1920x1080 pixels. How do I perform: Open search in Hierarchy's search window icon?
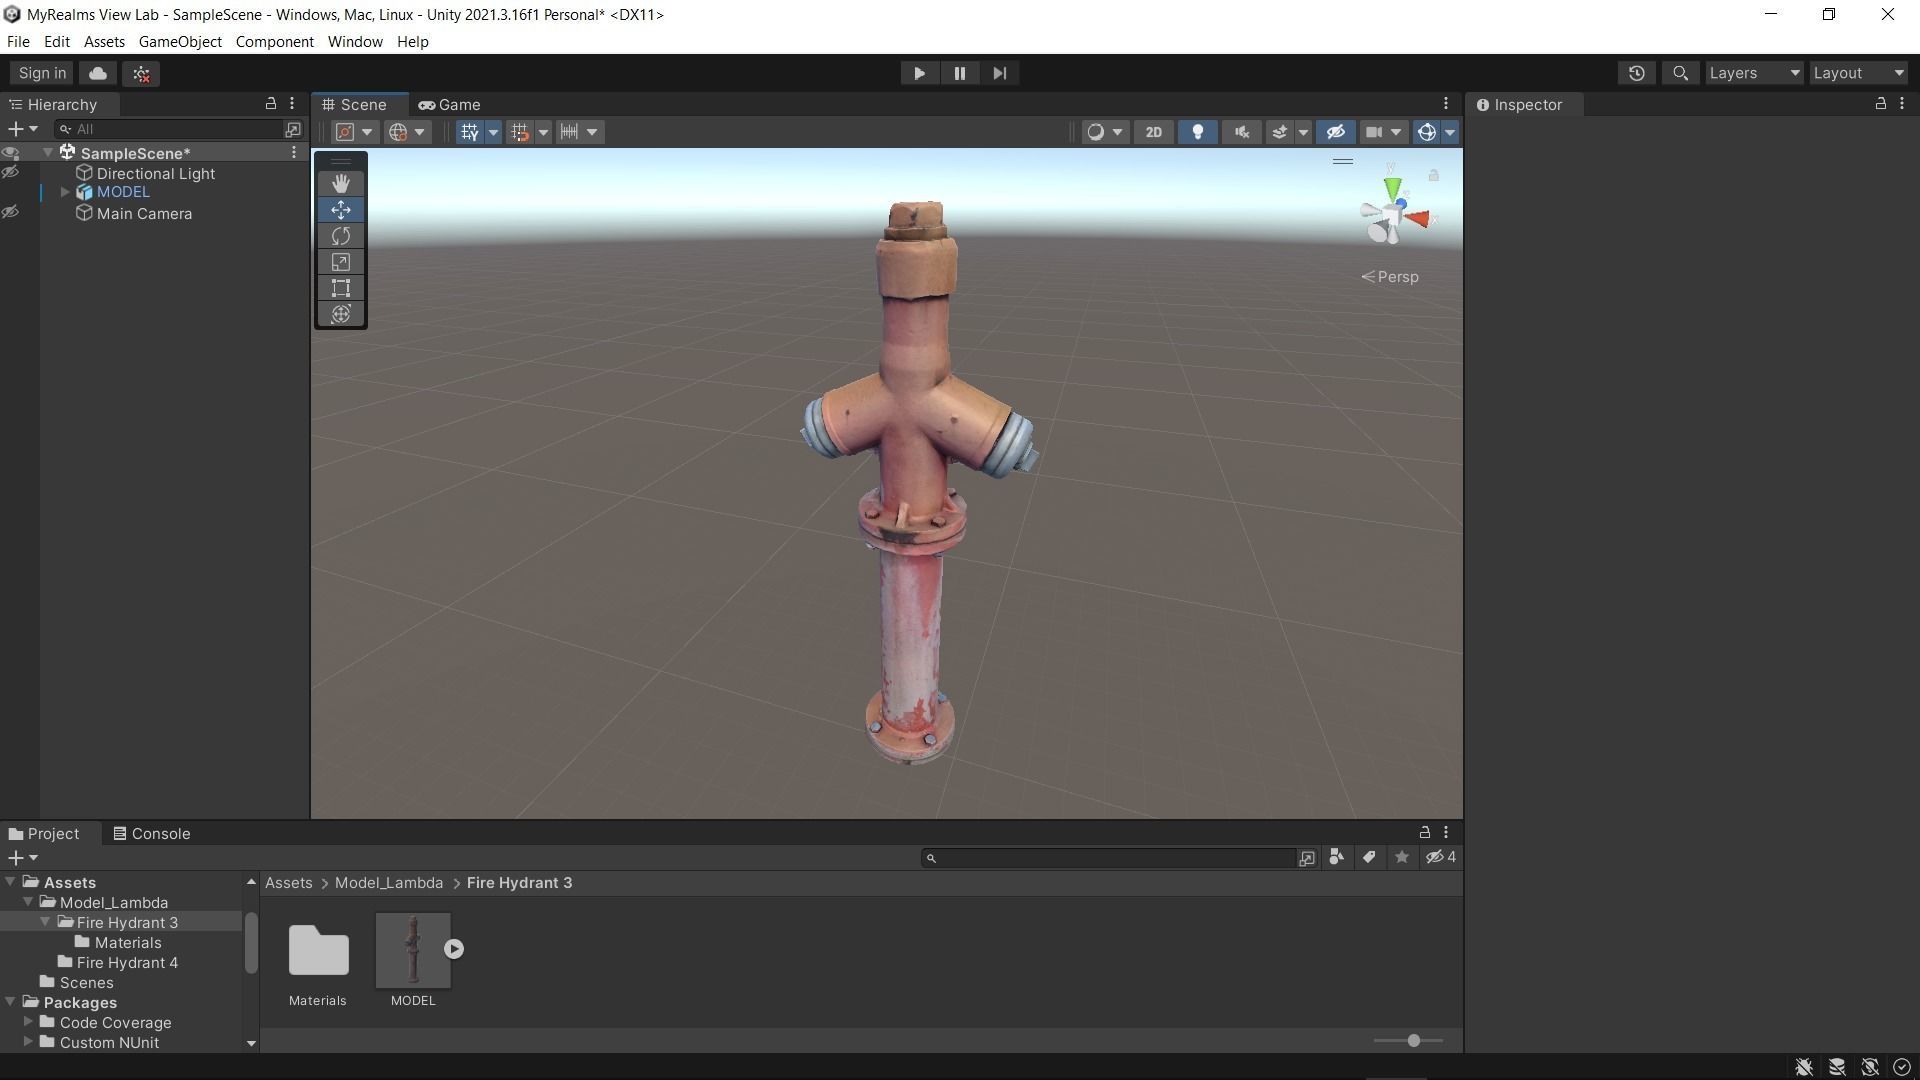(x=293, y=129)
